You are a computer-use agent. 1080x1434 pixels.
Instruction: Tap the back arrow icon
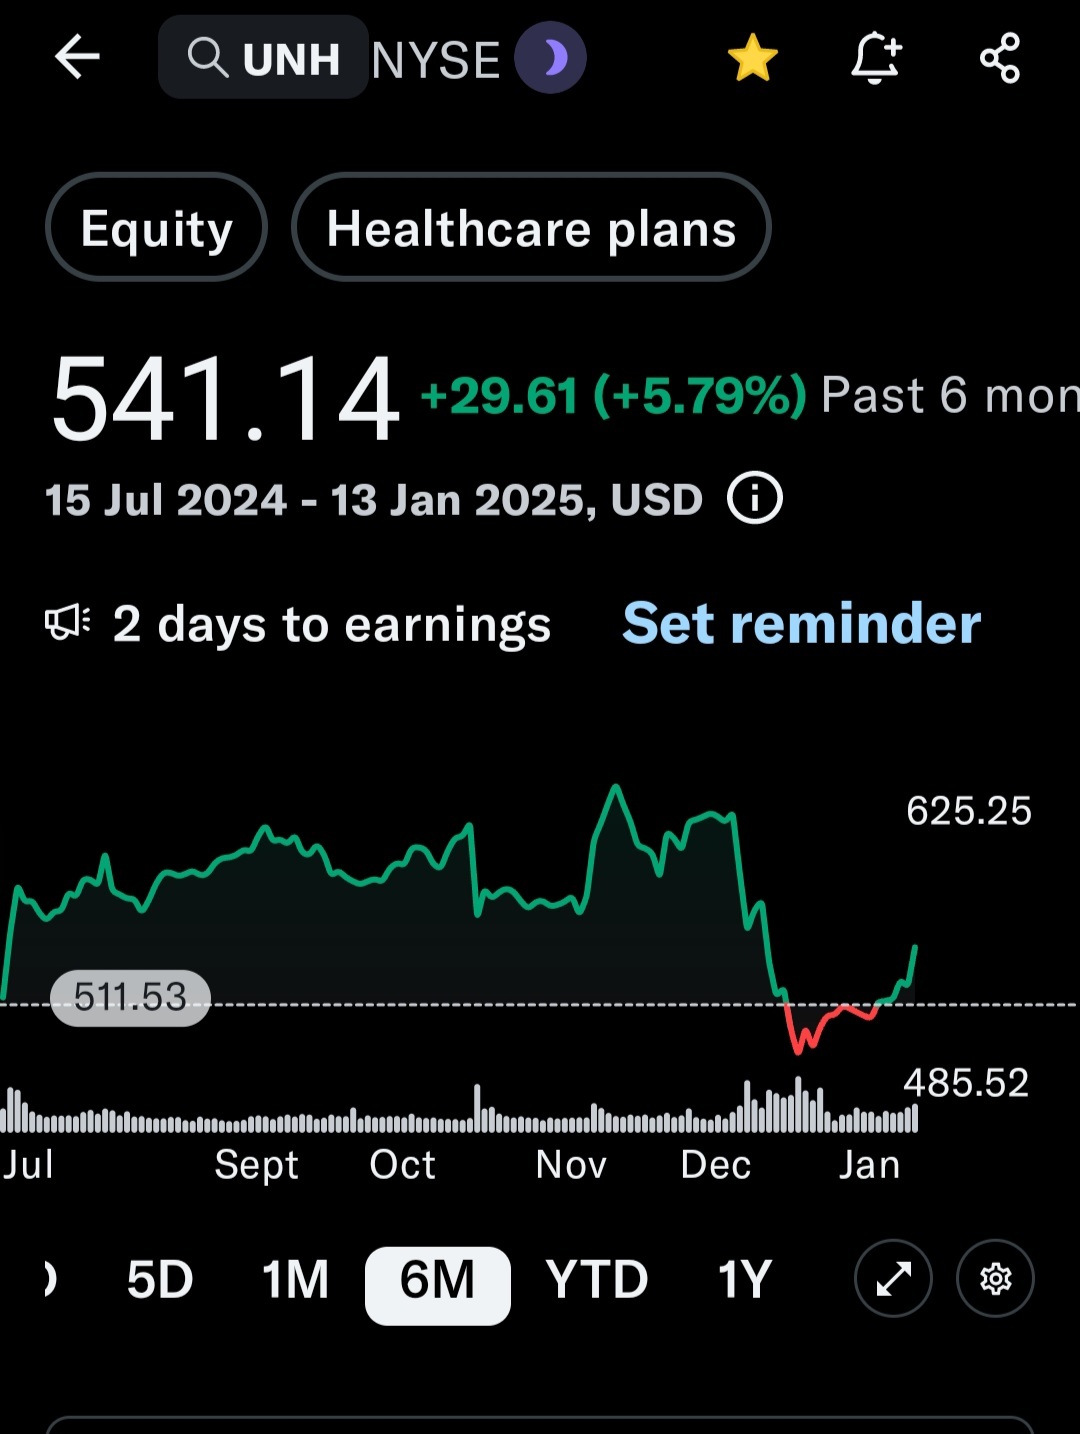pyautogui.click(x=77, y=57)
